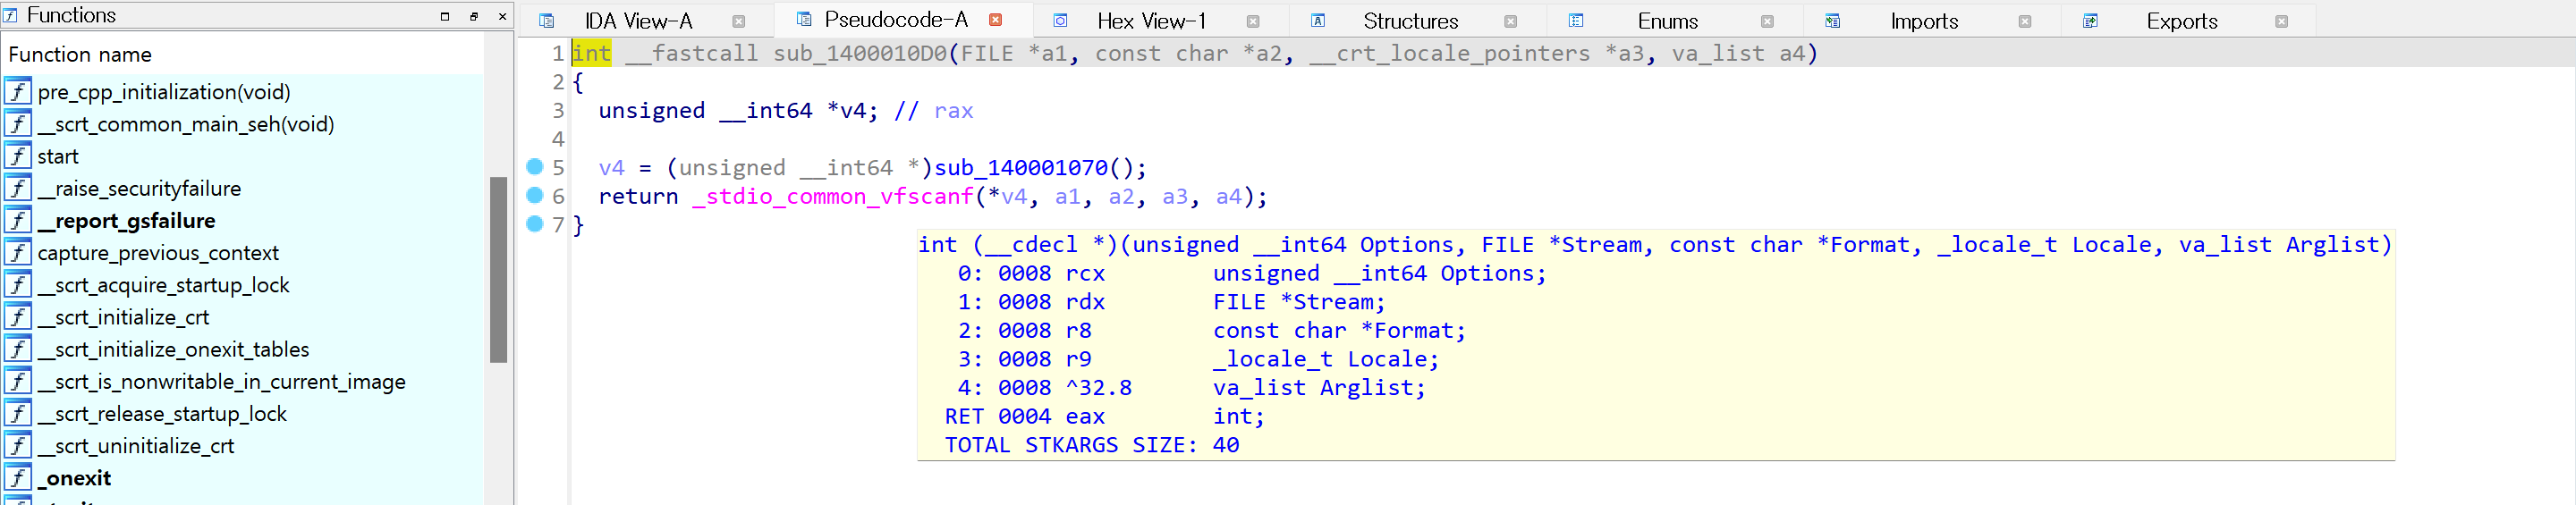Float the Functions panel window
This screenshot has height=505, width=2576.
coord(473,16)
